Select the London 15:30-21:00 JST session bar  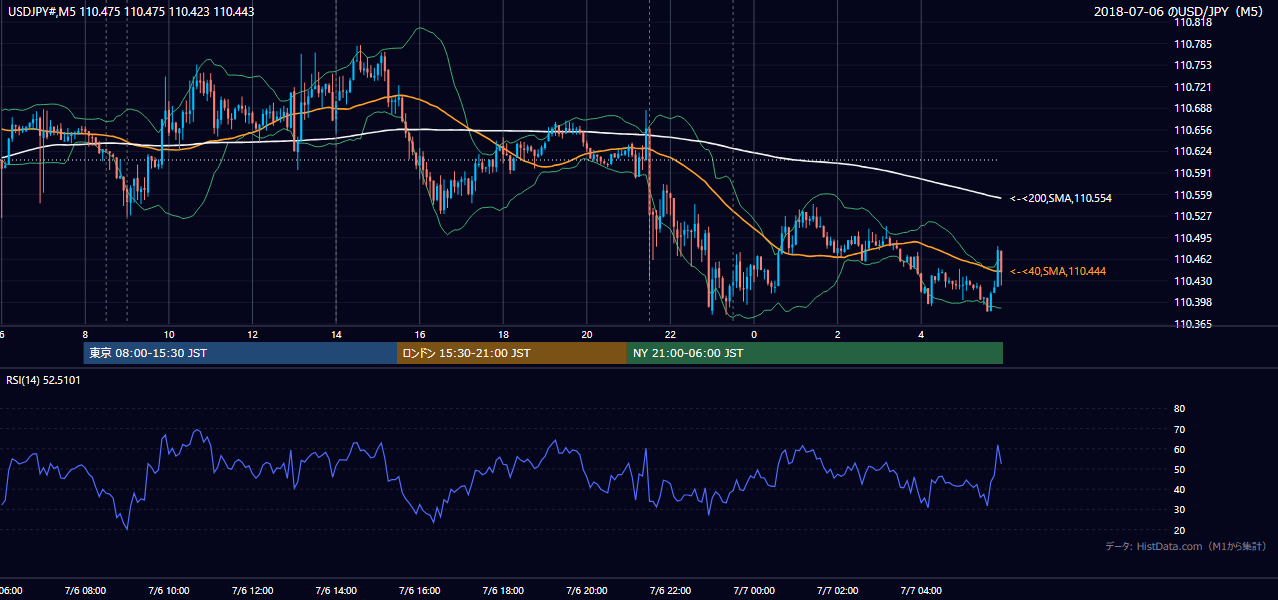click(512, 353)
